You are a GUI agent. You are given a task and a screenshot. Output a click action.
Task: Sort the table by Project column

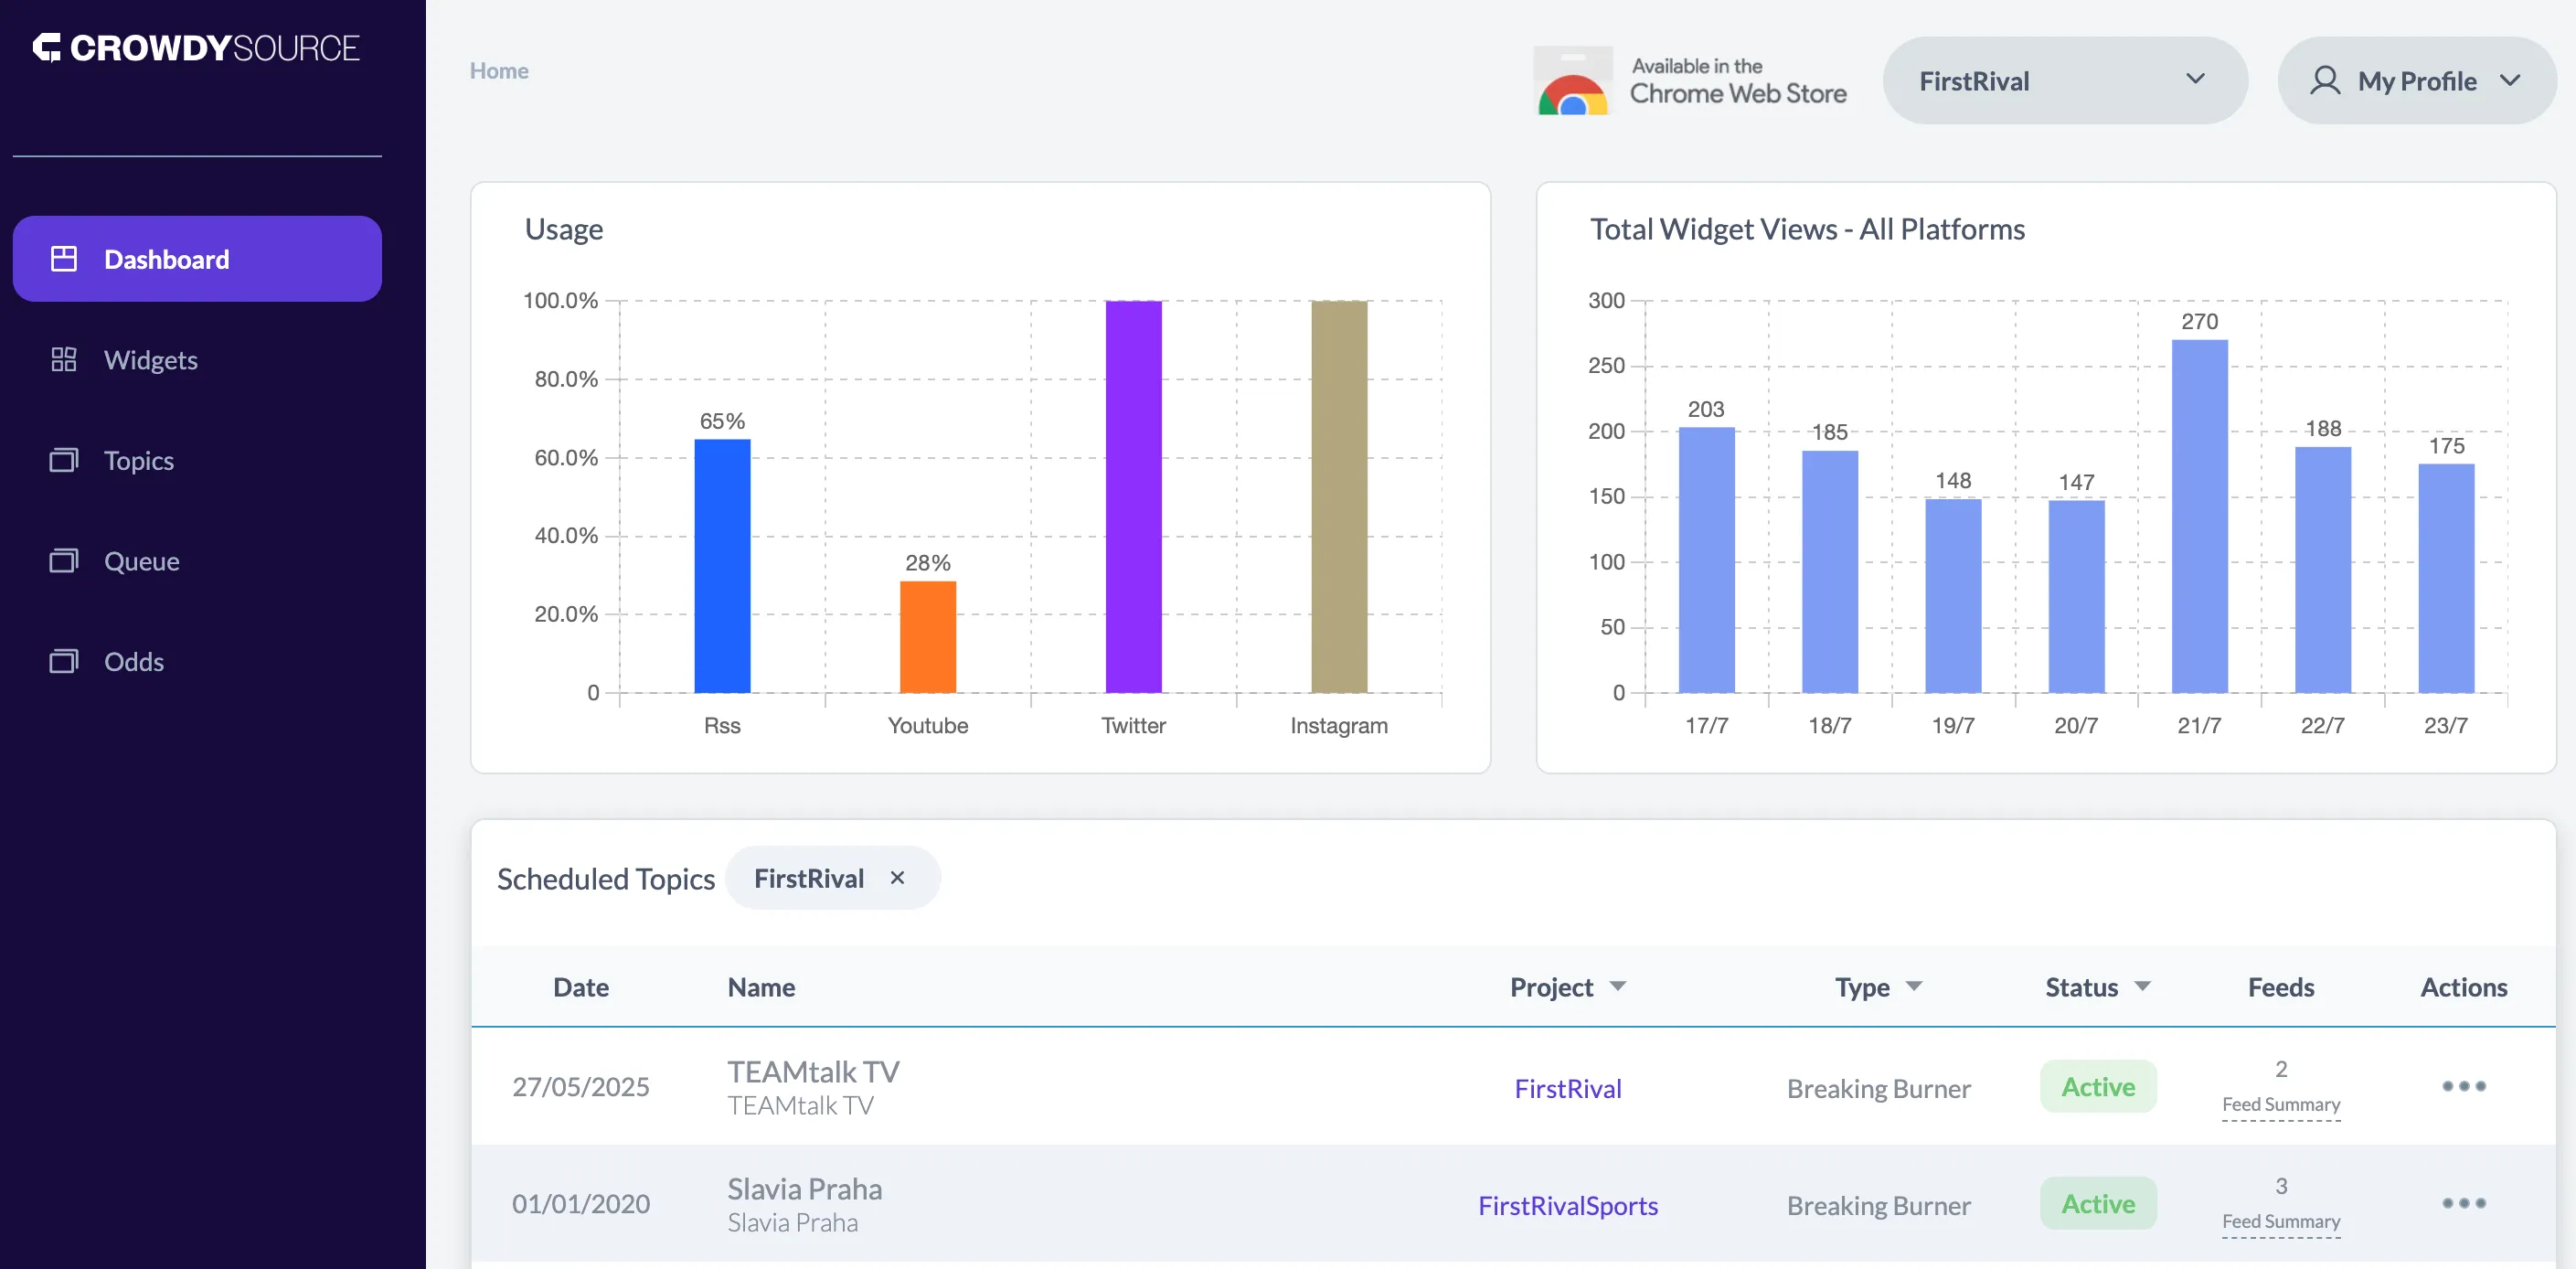point(1620,986)
